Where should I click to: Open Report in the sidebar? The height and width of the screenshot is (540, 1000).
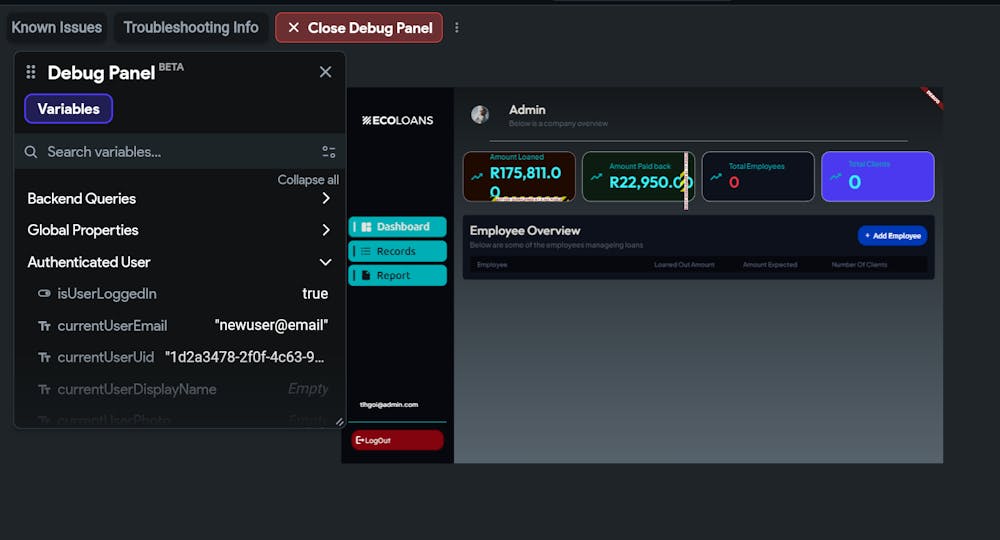[x=397, y=275]
